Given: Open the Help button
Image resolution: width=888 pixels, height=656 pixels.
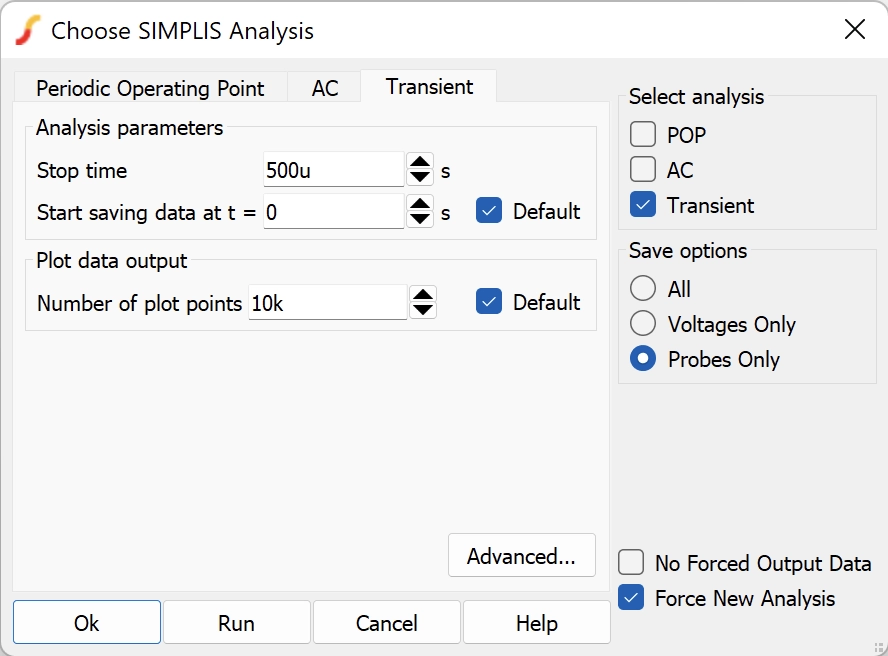Looking at the screenshot, I should (537, 623).
